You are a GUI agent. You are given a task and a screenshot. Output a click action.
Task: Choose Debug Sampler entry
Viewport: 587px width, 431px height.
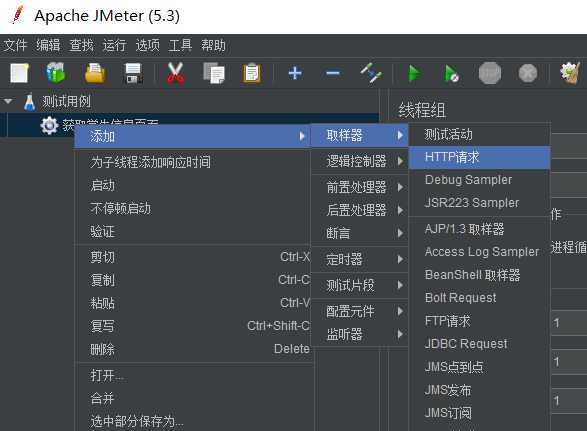(x=480, y=180)
